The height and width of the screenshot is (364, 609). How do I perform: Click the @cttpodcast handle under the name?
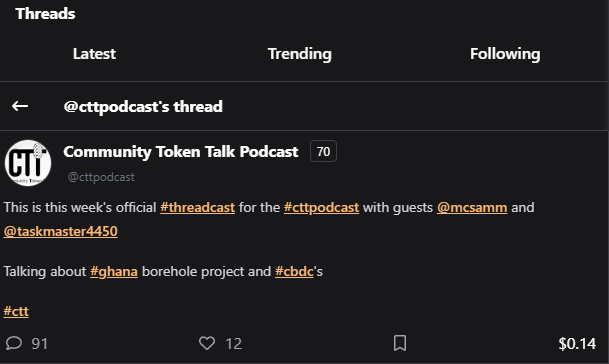tap(101, 177)
